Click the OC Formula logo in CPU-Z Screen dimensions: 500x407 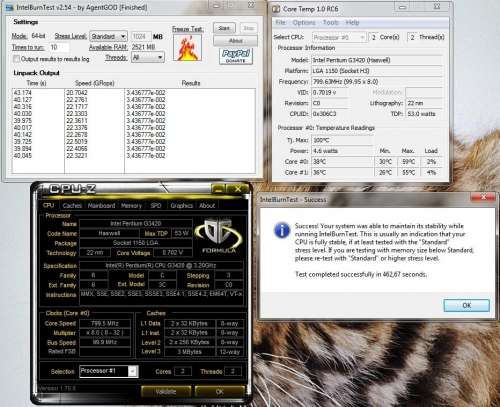click(x=219, y=235)
